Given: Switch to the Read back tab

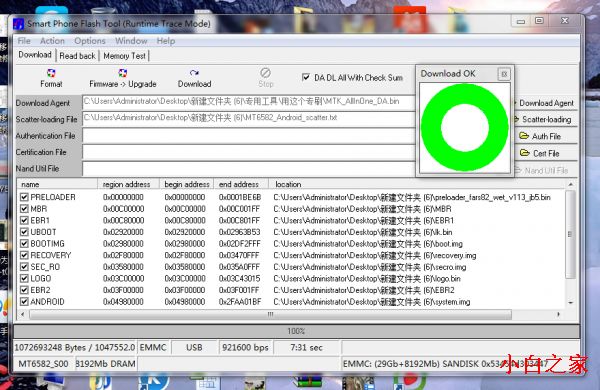Looking at the screenshot, I should [x=77, y=56].
